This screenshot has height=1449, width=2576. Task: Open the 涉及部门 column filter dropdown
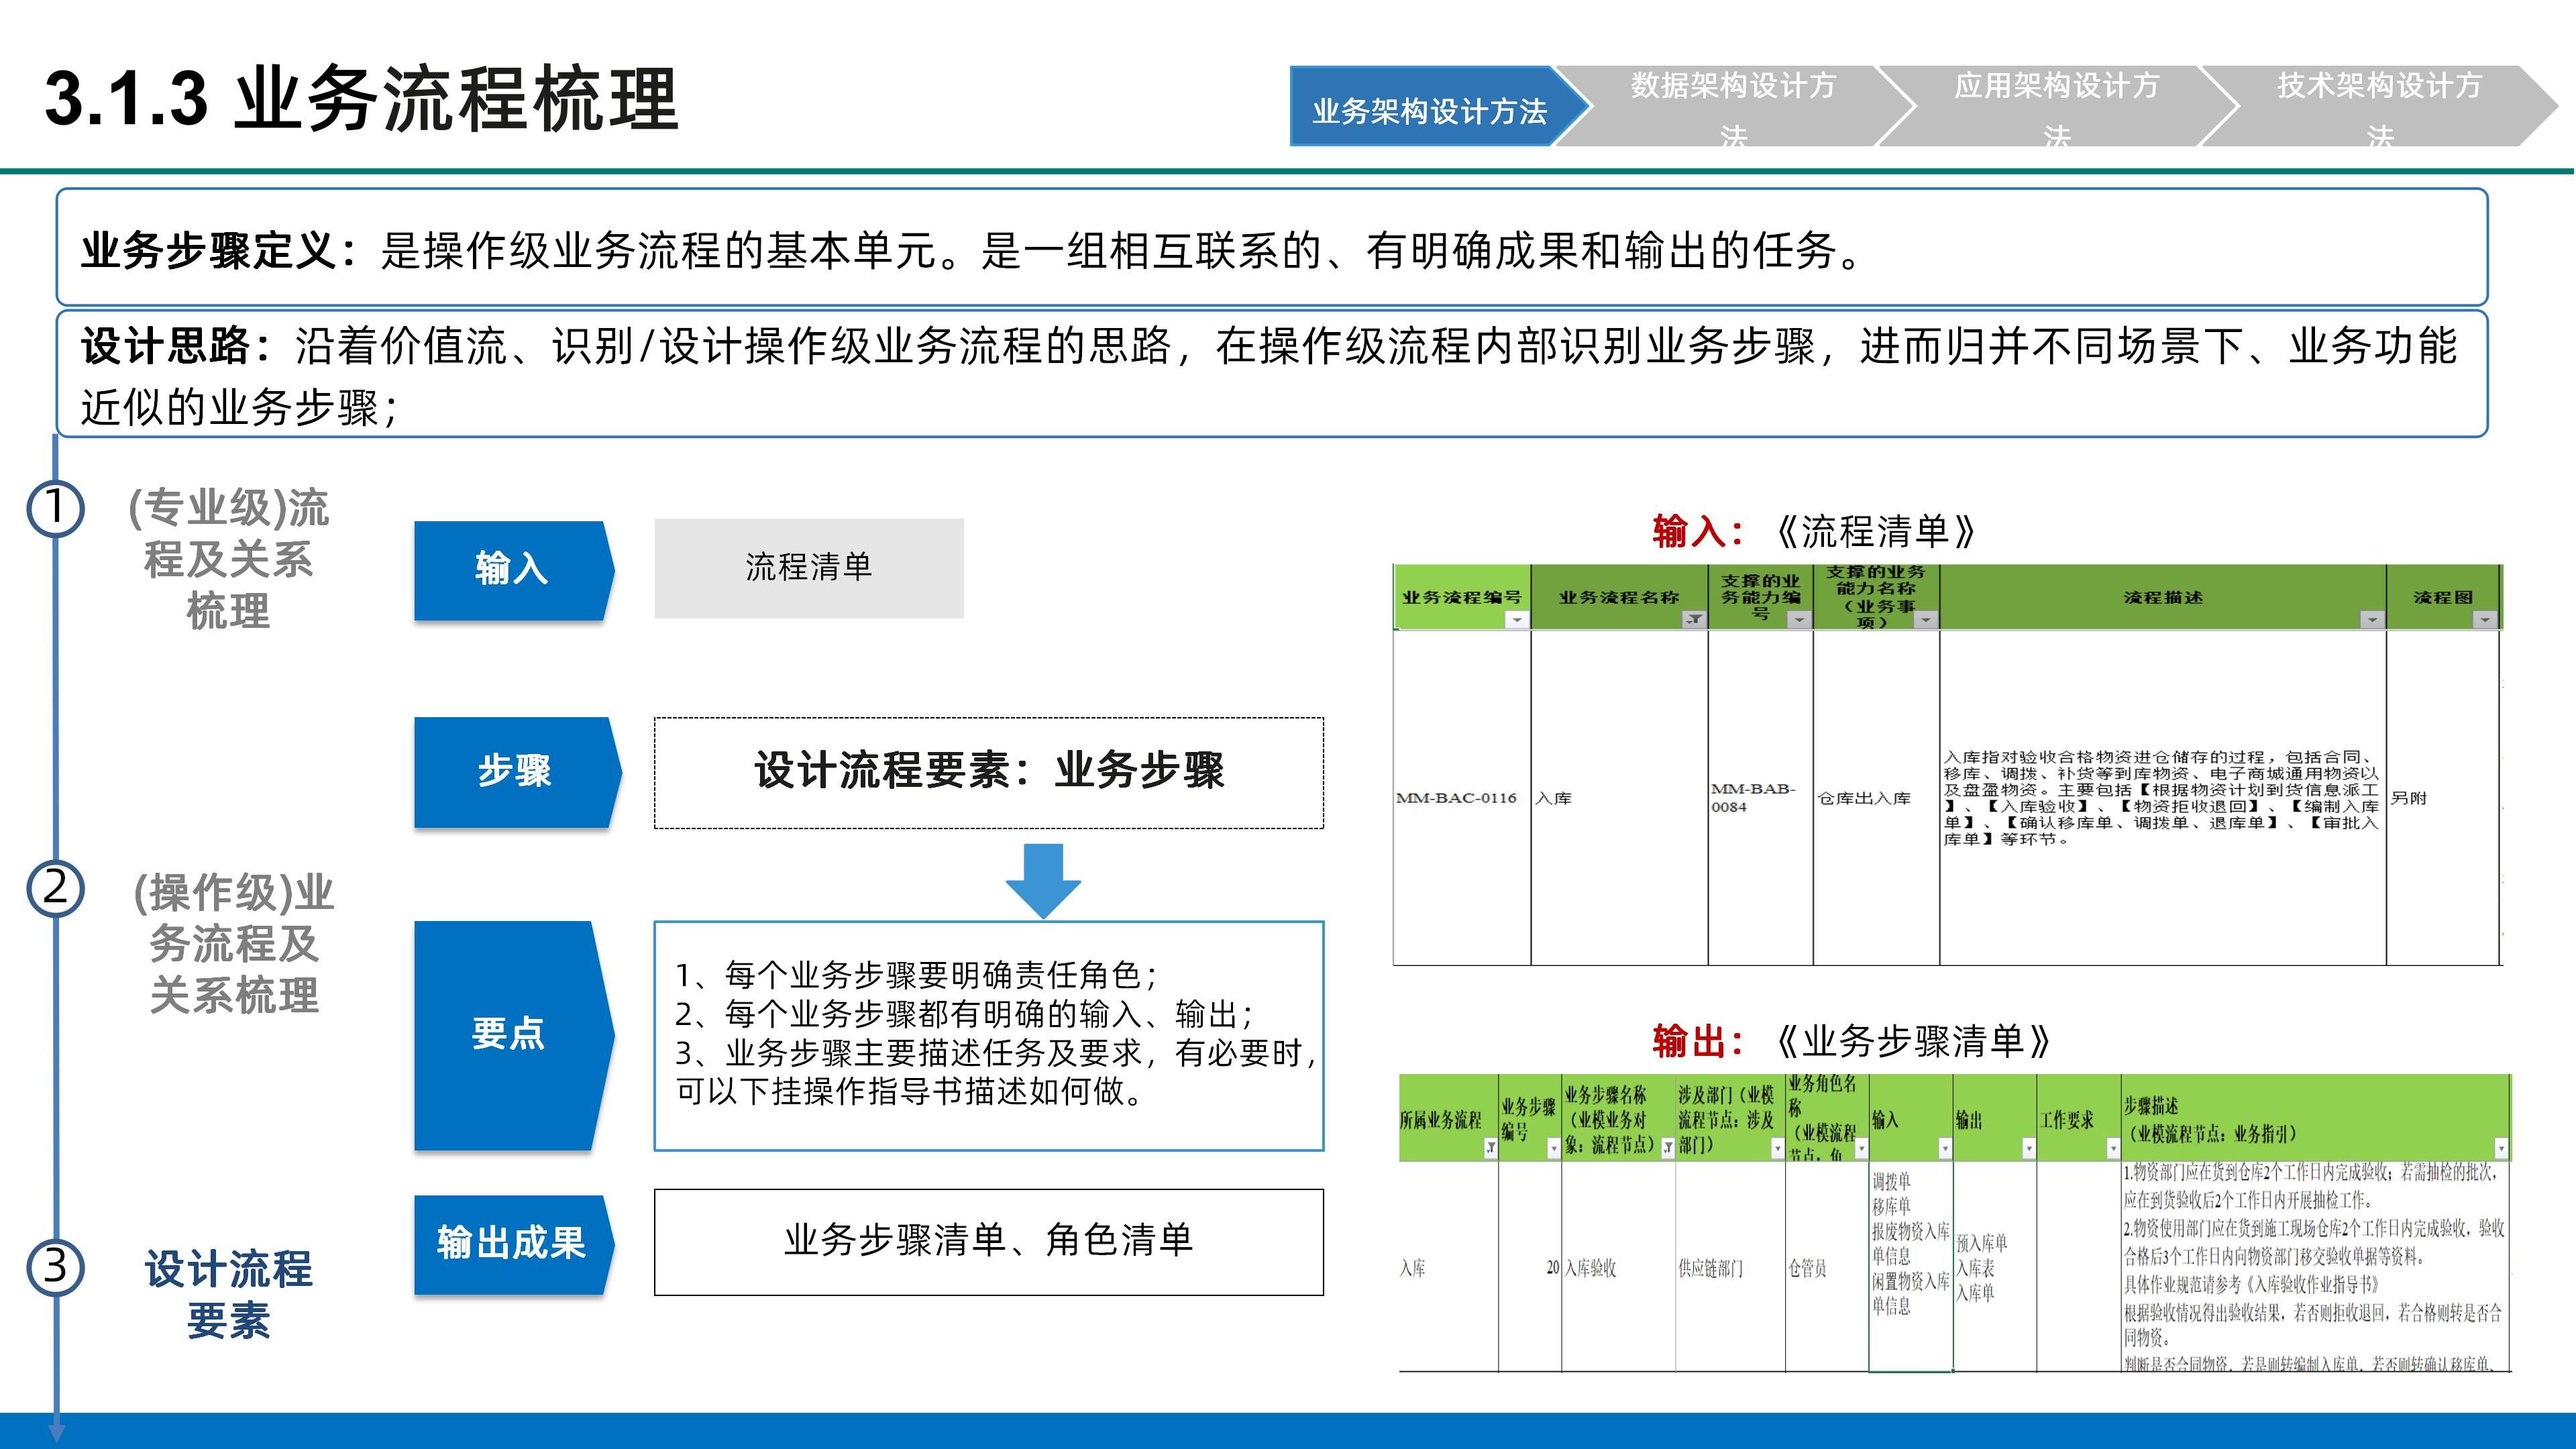tap(1777, 1149)
